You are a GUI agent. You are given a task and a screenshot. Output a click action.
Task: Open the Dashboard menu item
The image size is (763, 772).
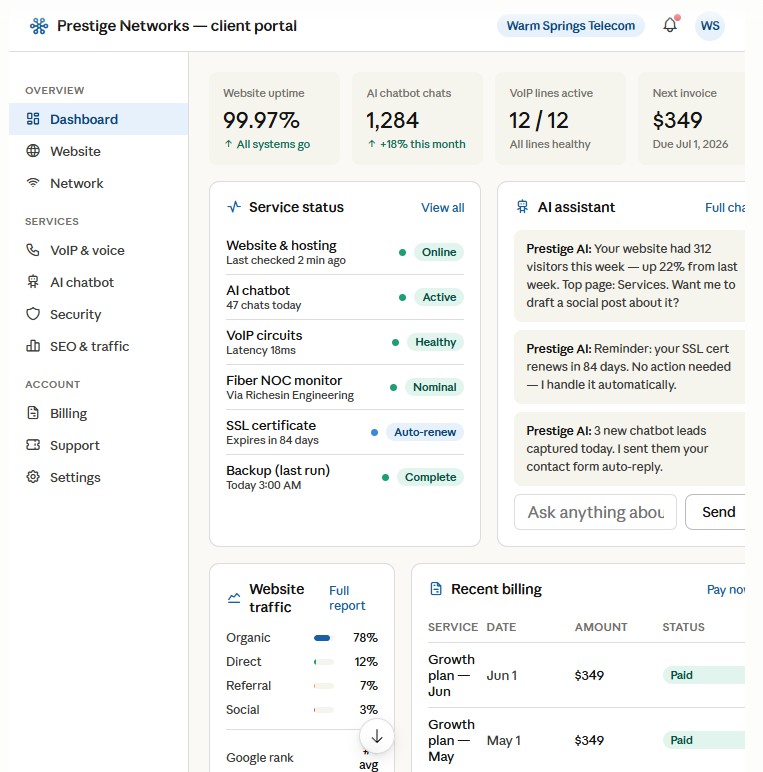coord(98,119)
